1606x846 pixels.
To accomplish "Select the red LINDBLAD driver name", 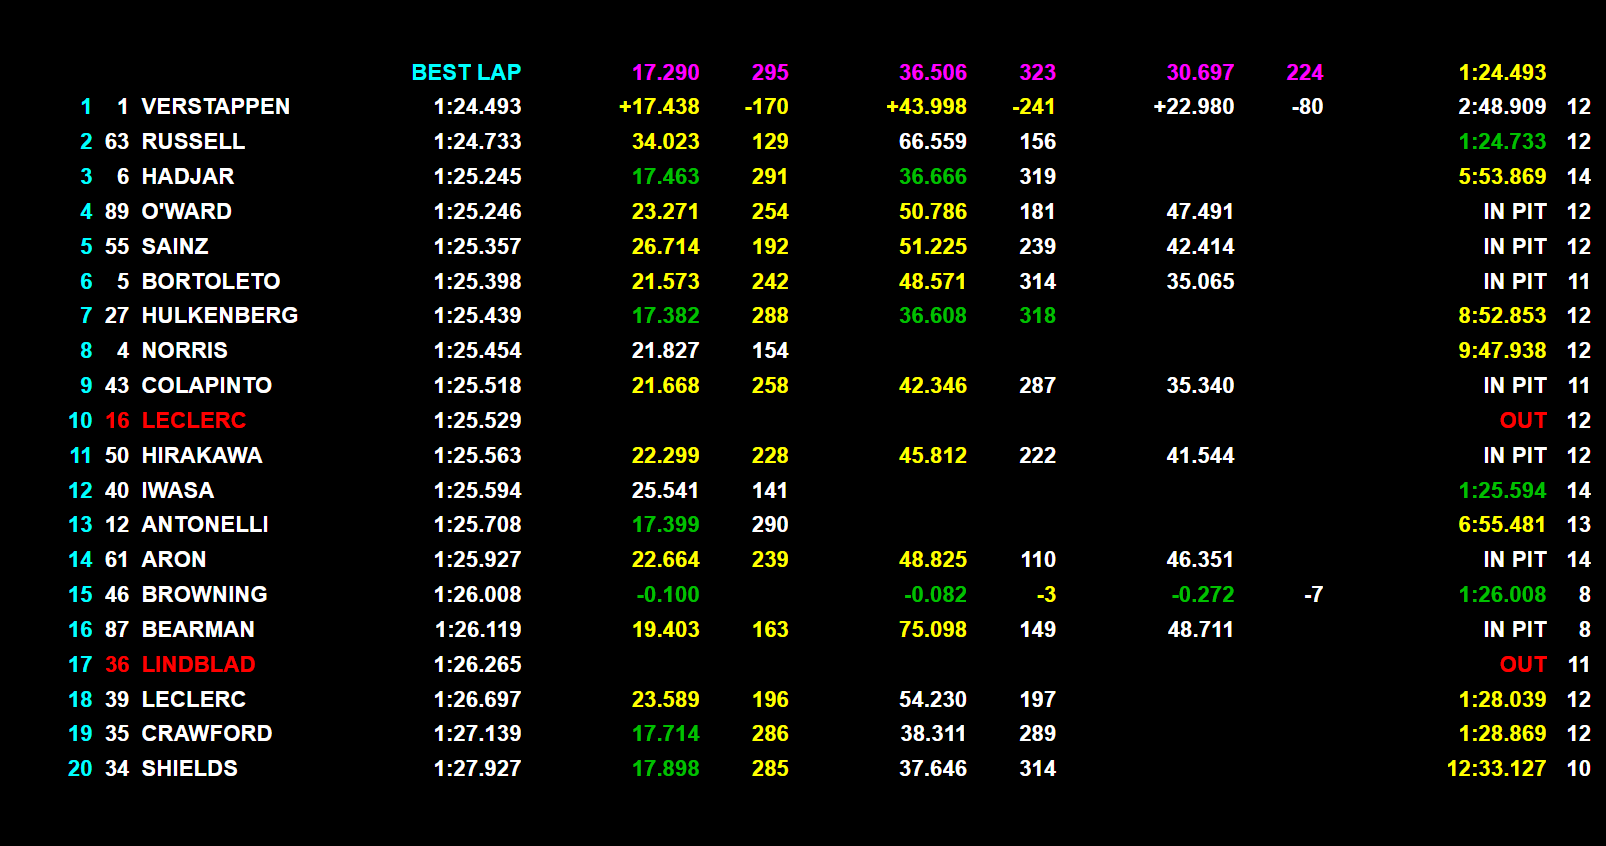I will coord(198,665).
